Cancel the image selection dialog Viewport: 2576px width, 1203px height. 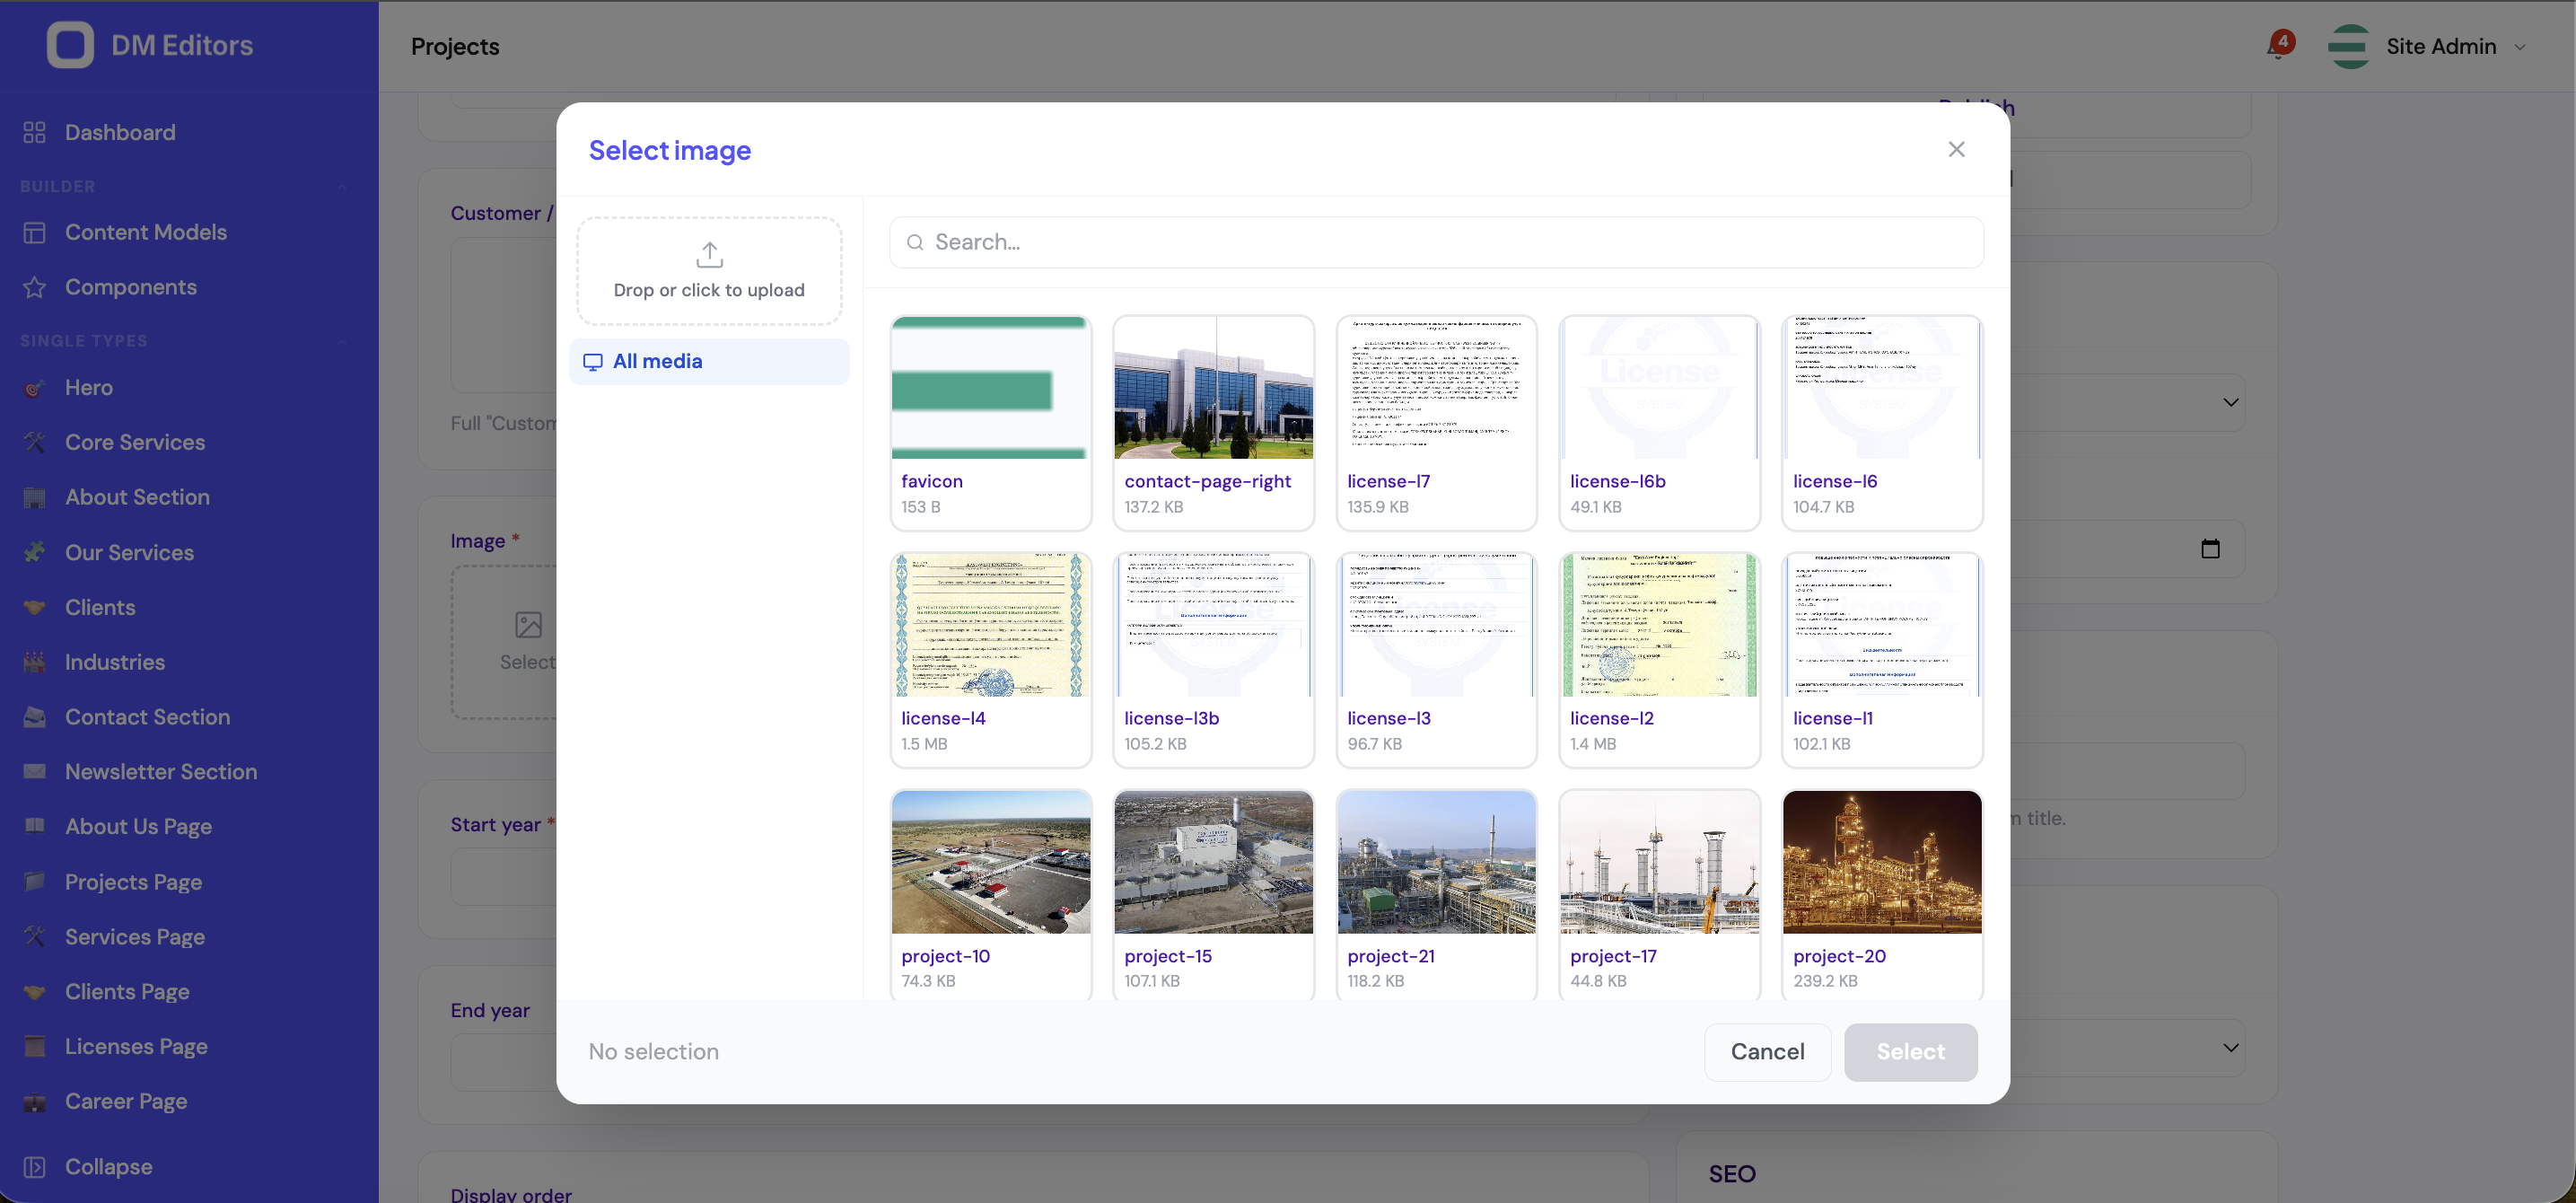click(x=1767, y=1052)
